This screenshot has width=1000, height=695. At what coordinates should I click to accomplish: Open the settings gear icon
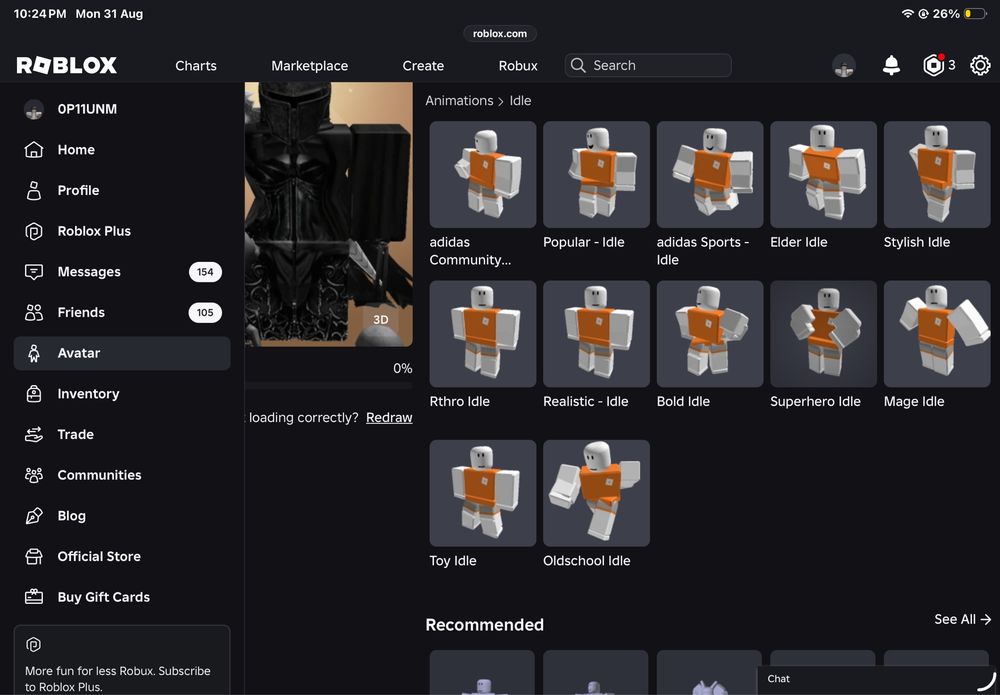pyautogui.click(x=980, y=65)
